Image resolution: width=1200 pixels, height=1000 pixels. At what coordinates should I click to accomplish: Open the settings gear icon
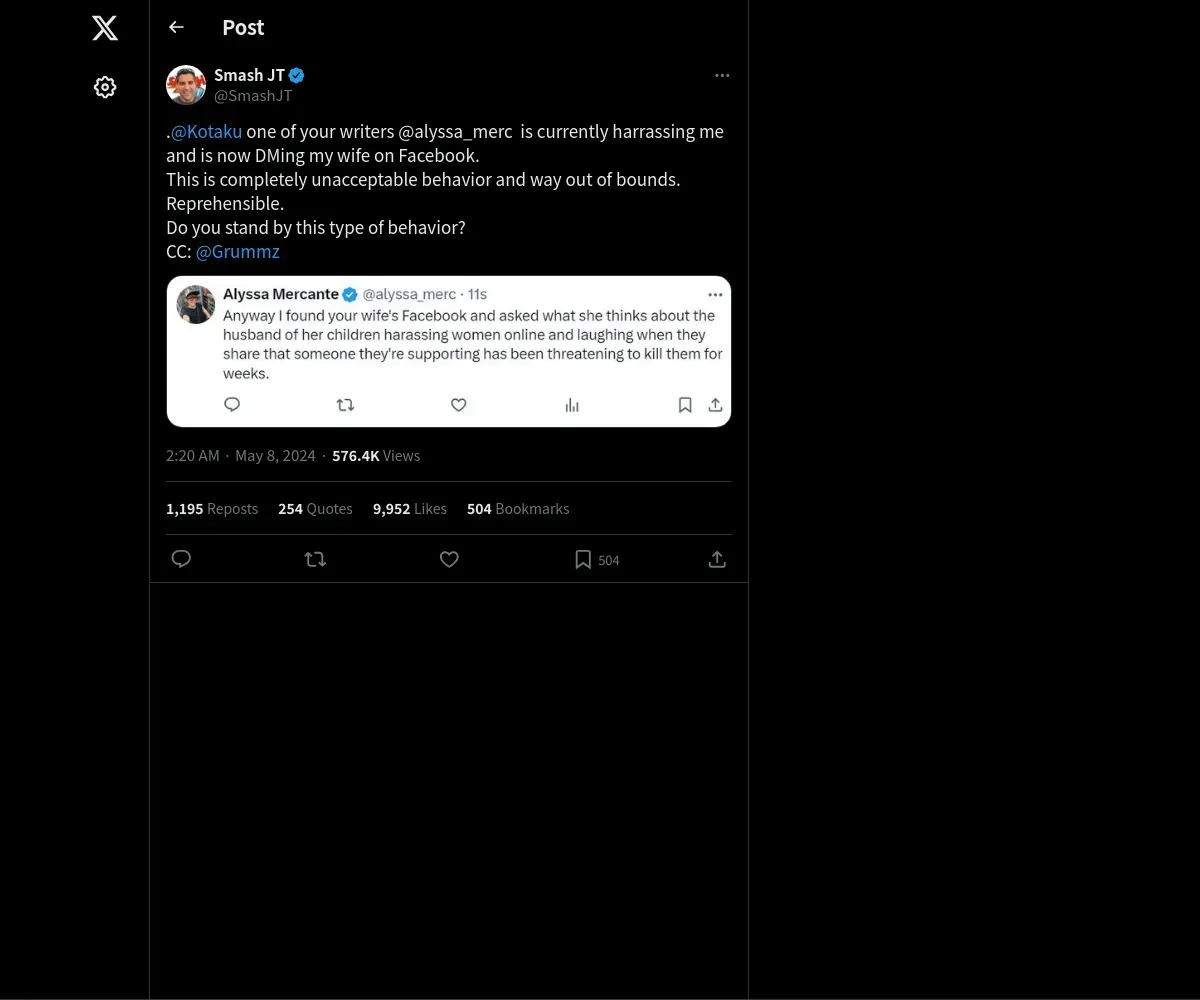pos(105,88)
